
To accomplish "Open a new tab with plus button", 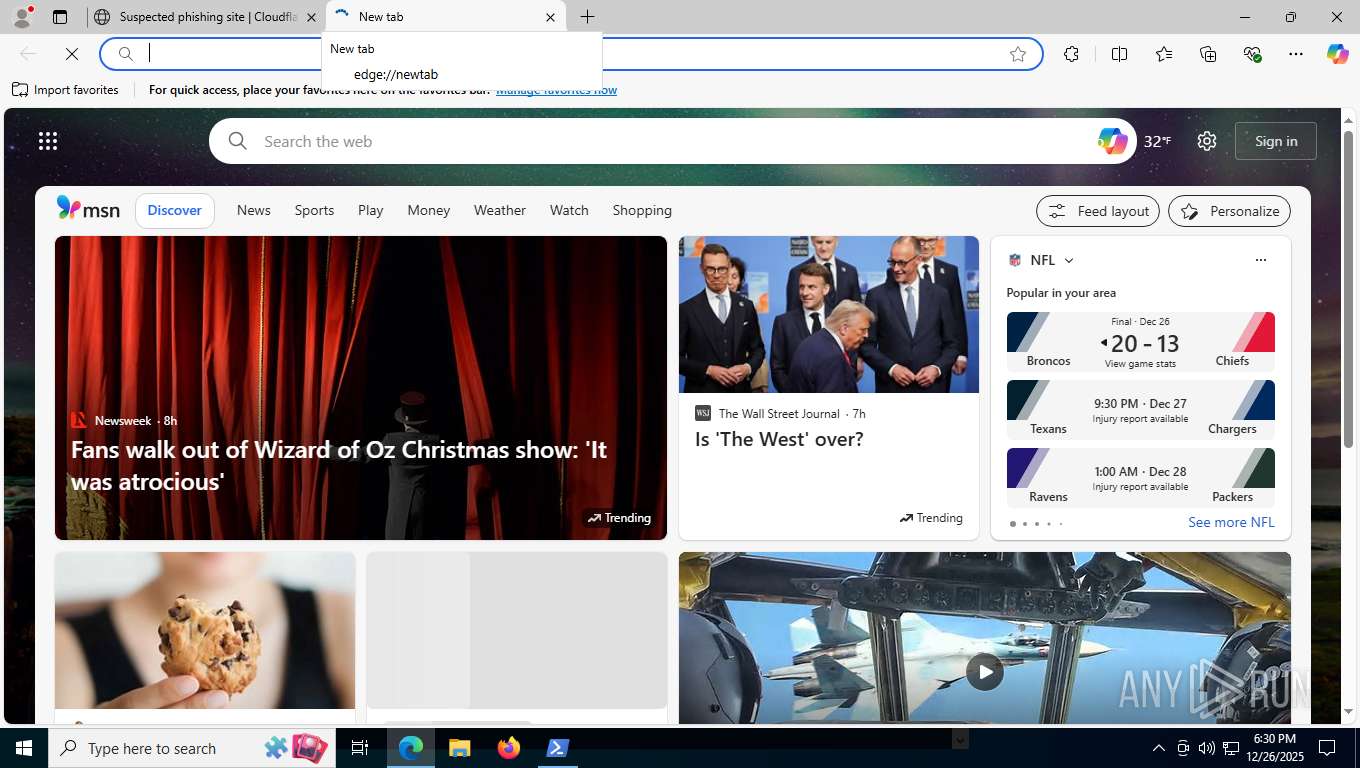I will click(x=587, y=17).
